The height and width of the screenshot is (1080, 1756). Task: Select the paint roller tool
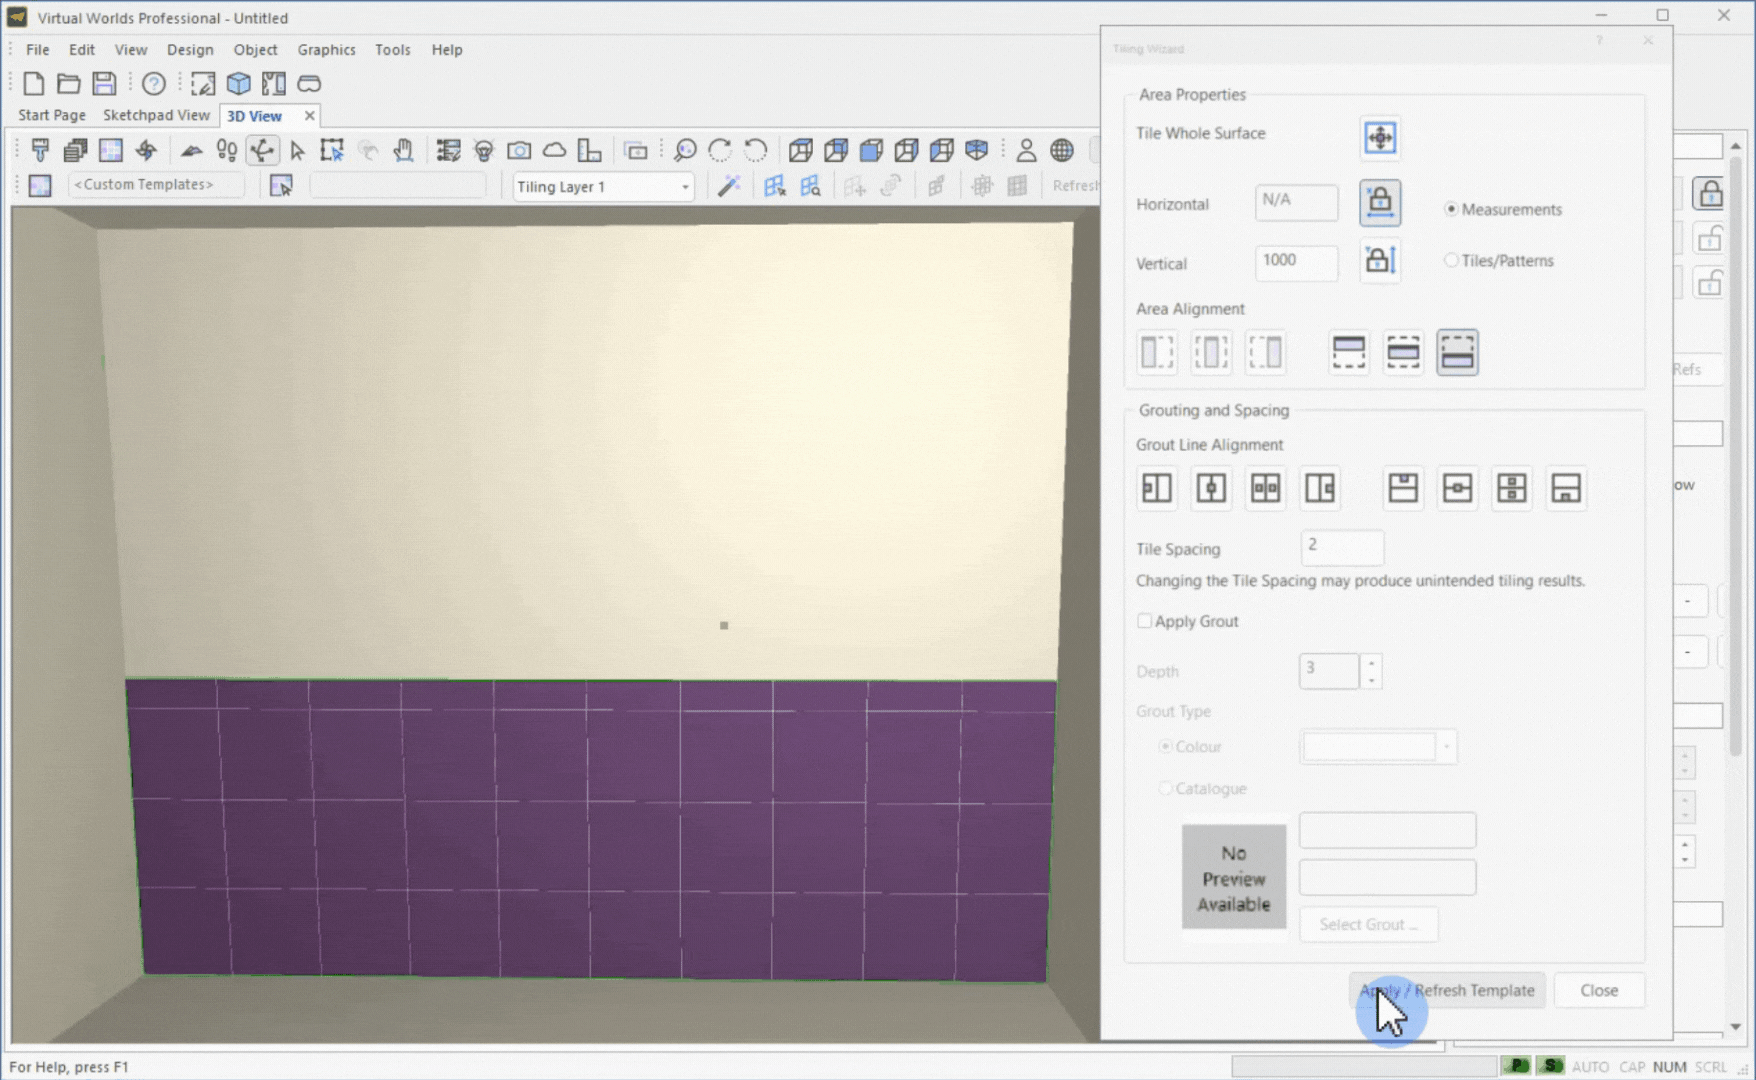pos(40,150)
